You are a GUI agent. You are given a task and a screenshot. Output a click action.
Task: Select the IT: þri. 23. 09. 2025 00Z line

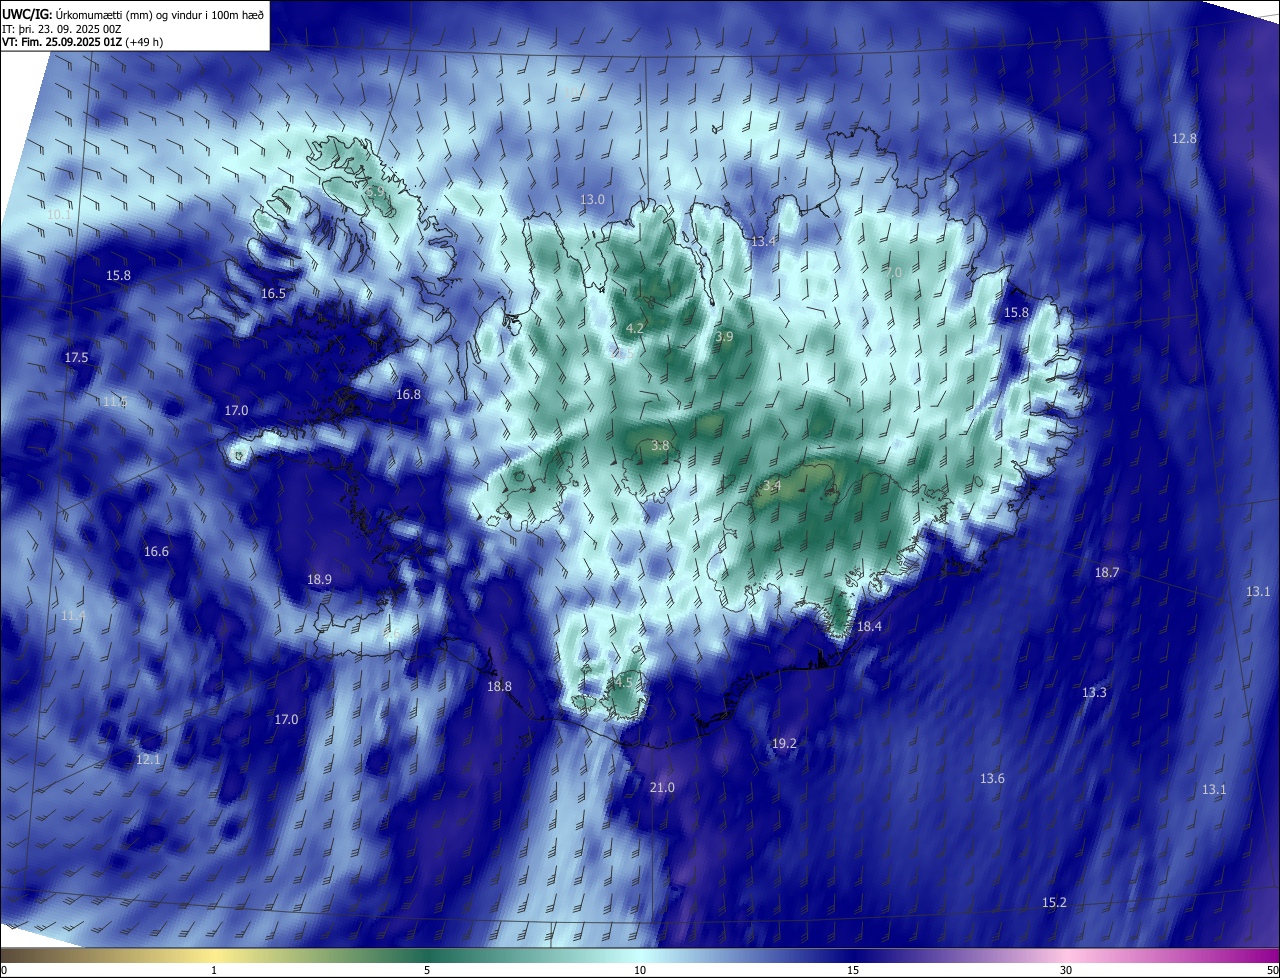[x=63, y=29]
